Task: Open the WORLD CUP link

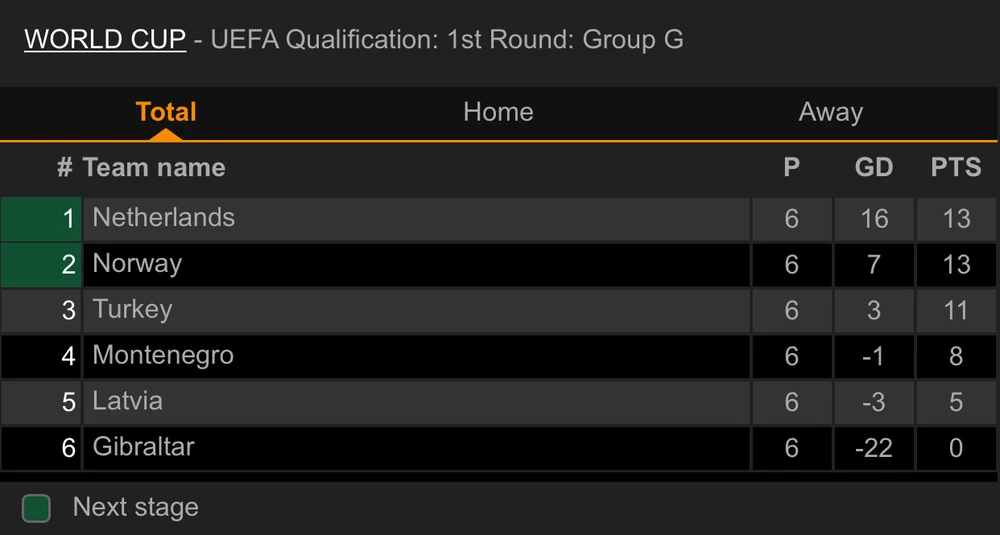Action: [105, 40]
